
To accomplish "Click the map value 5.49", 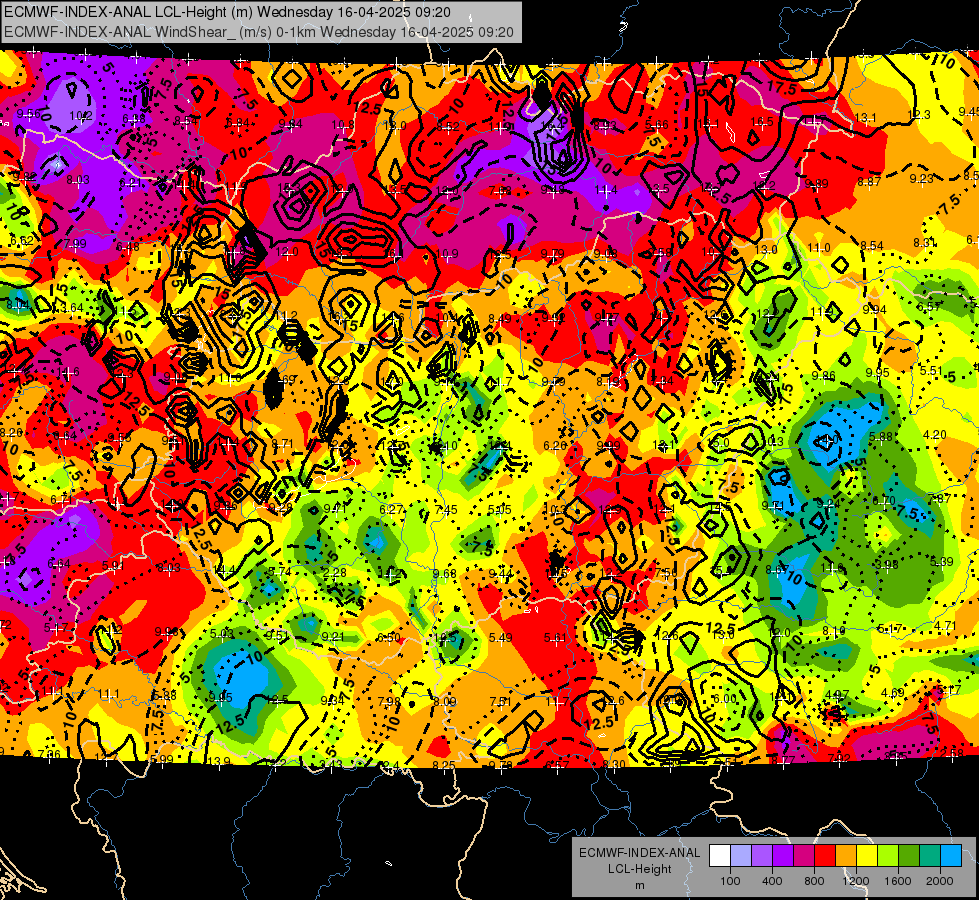I will coord(500,638).
